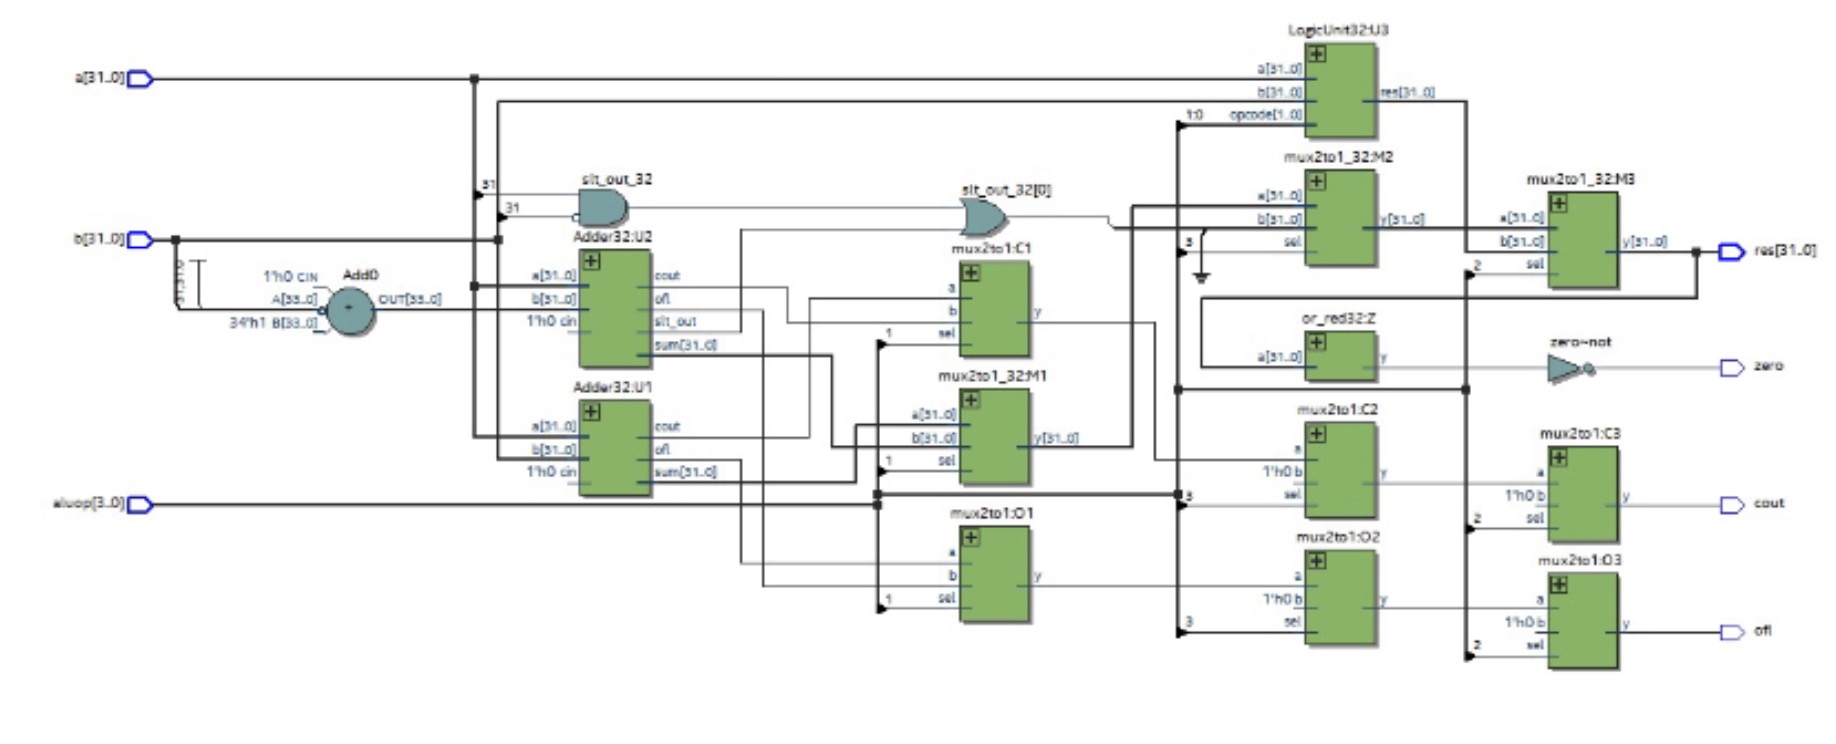Click the slt_out port of Adder32:U2
Viewport: 1836px width, 744px height.
(x=675, y=322)
